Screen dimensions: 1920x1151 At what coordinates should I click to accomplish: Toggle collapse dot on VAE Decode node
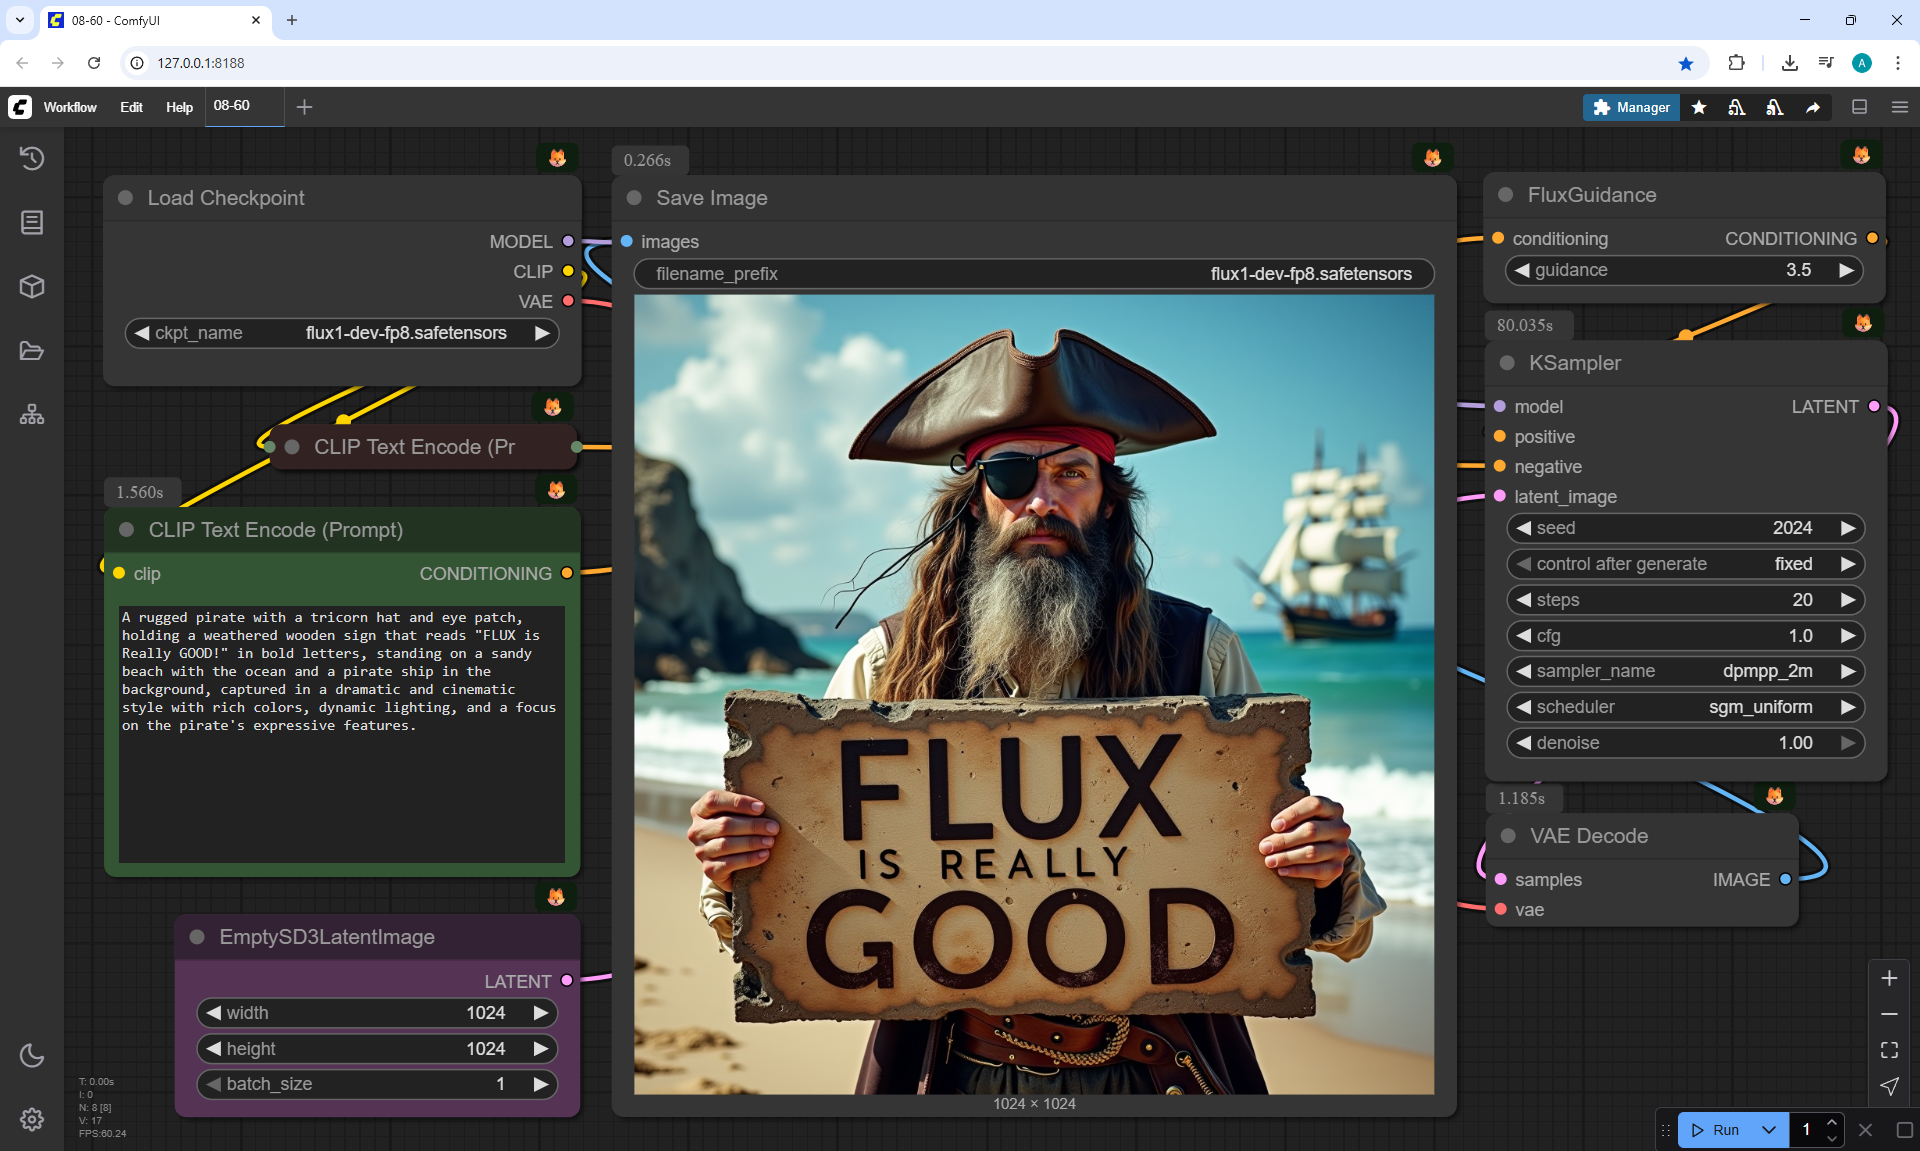pos(1508,836)
